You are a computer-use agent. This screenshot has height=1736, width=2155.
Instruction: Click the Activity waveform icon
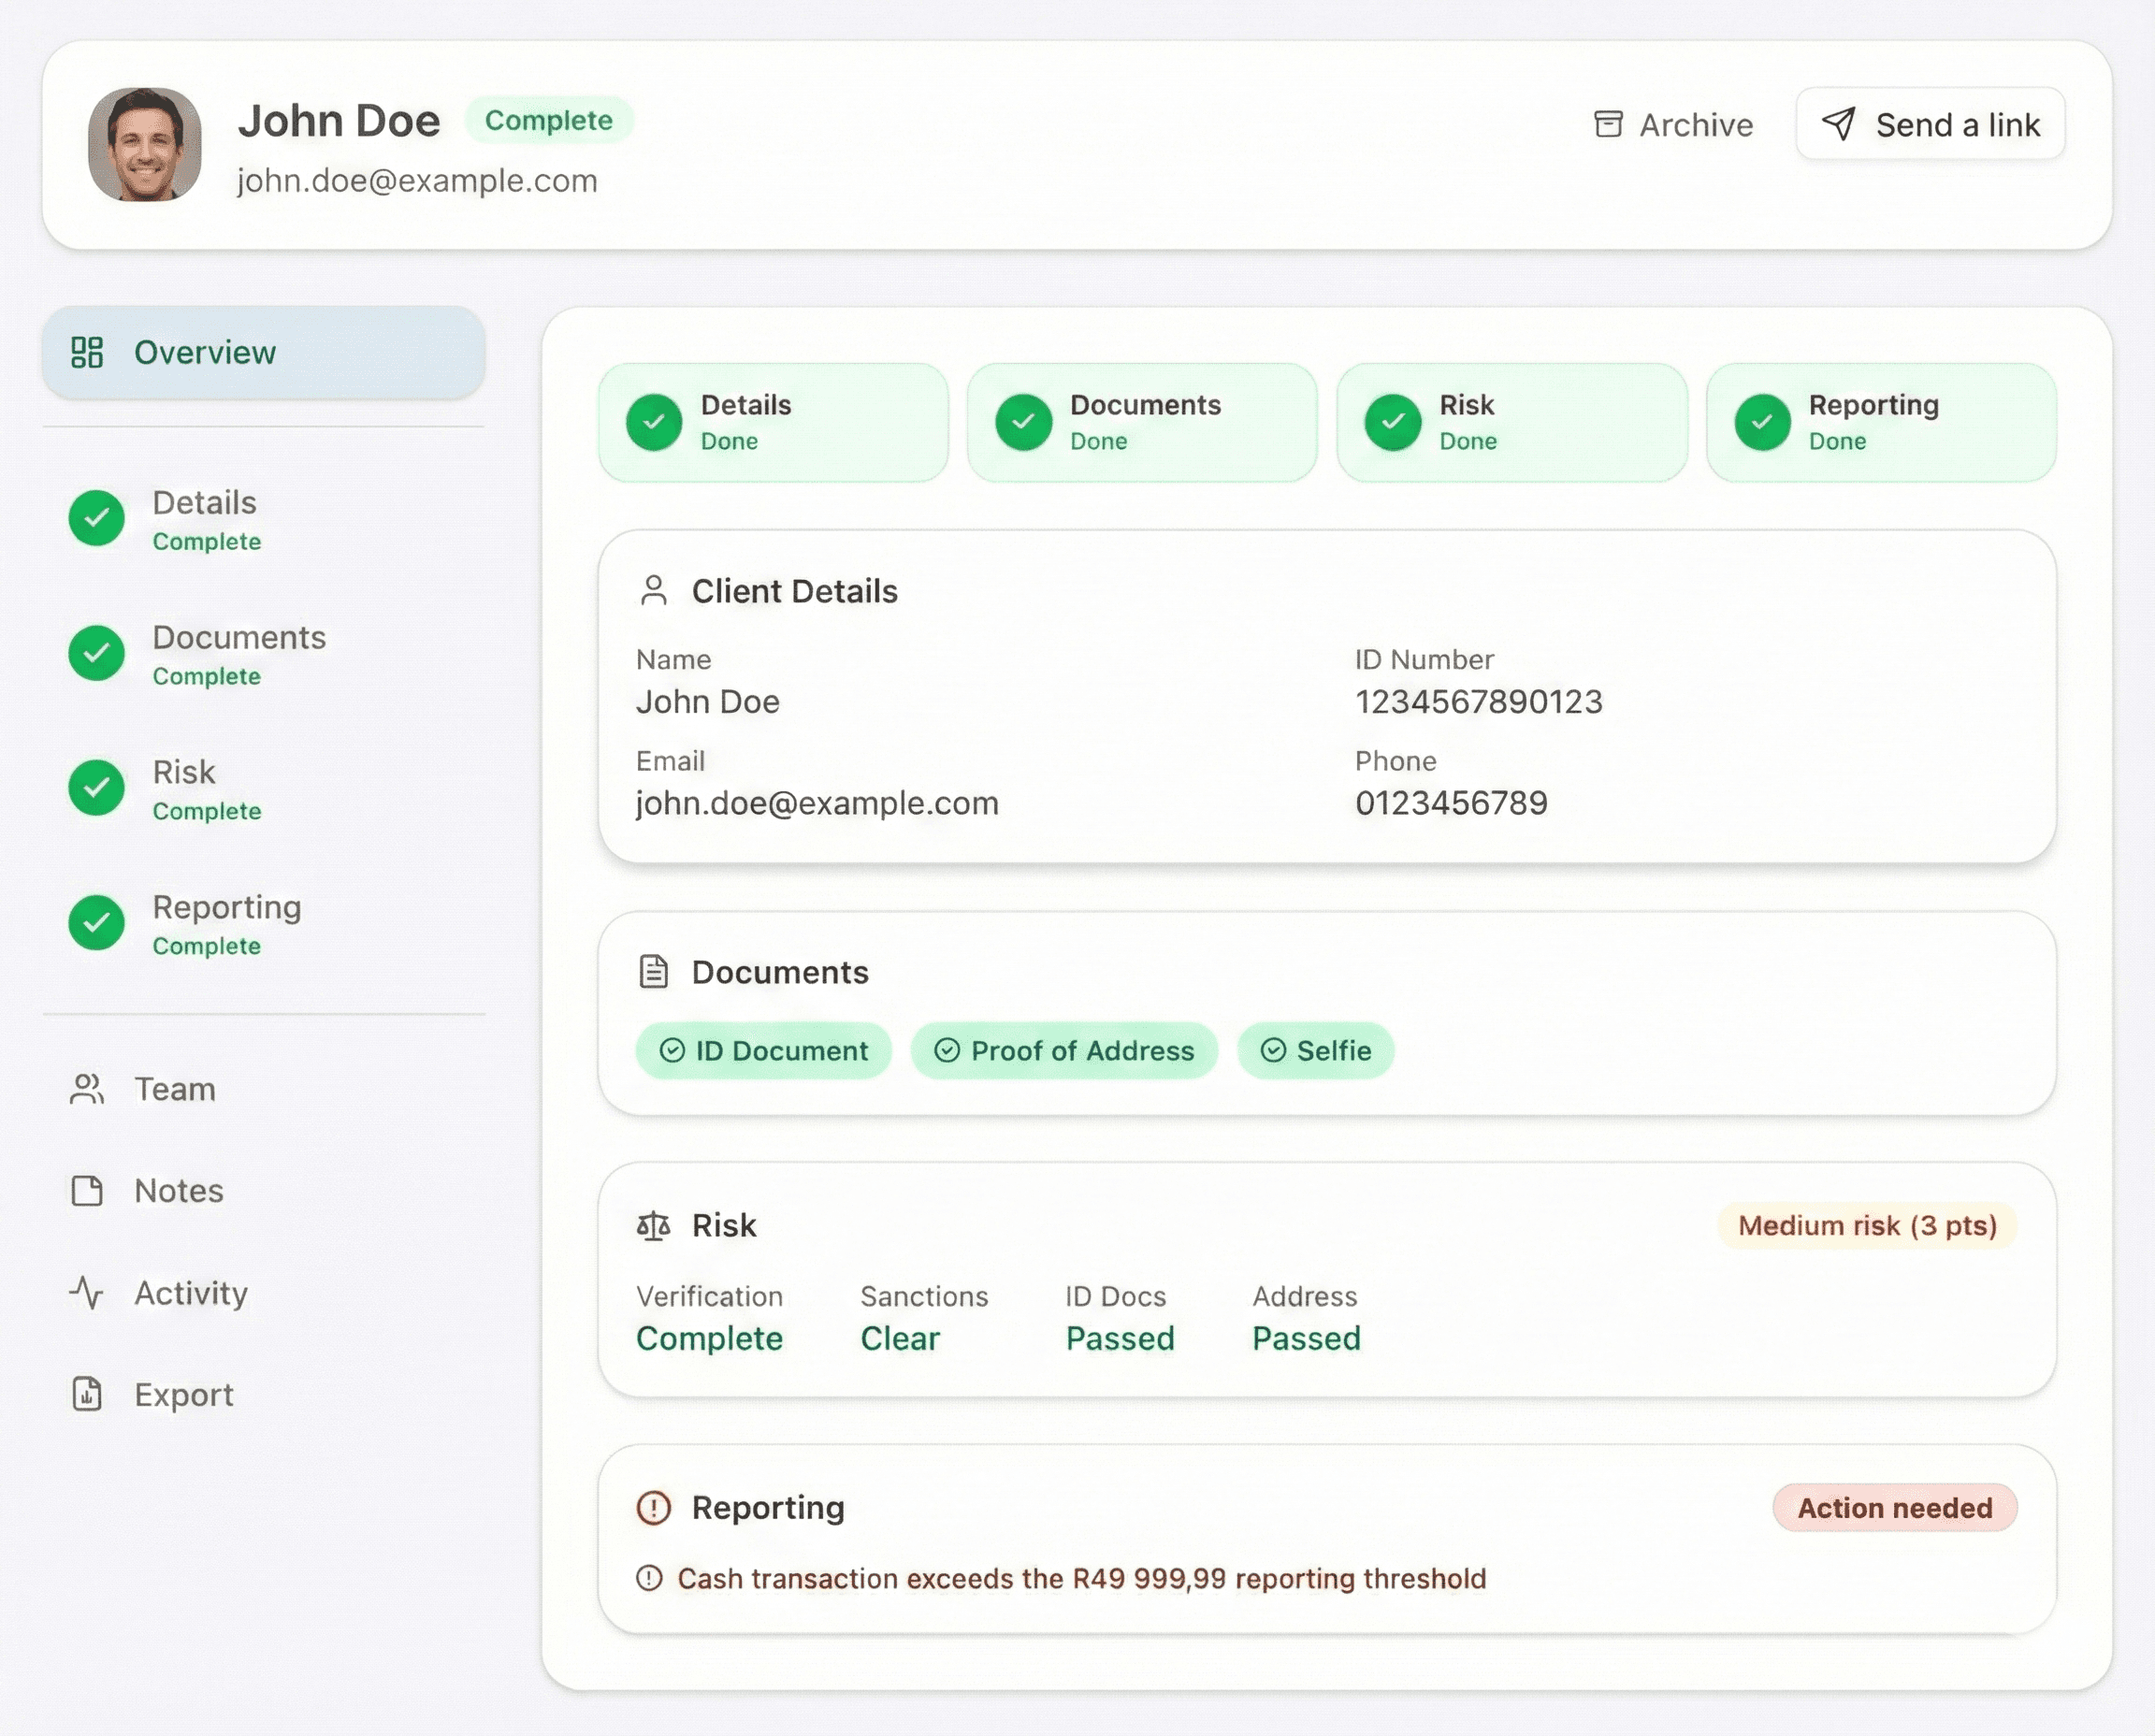[88, 1293]
